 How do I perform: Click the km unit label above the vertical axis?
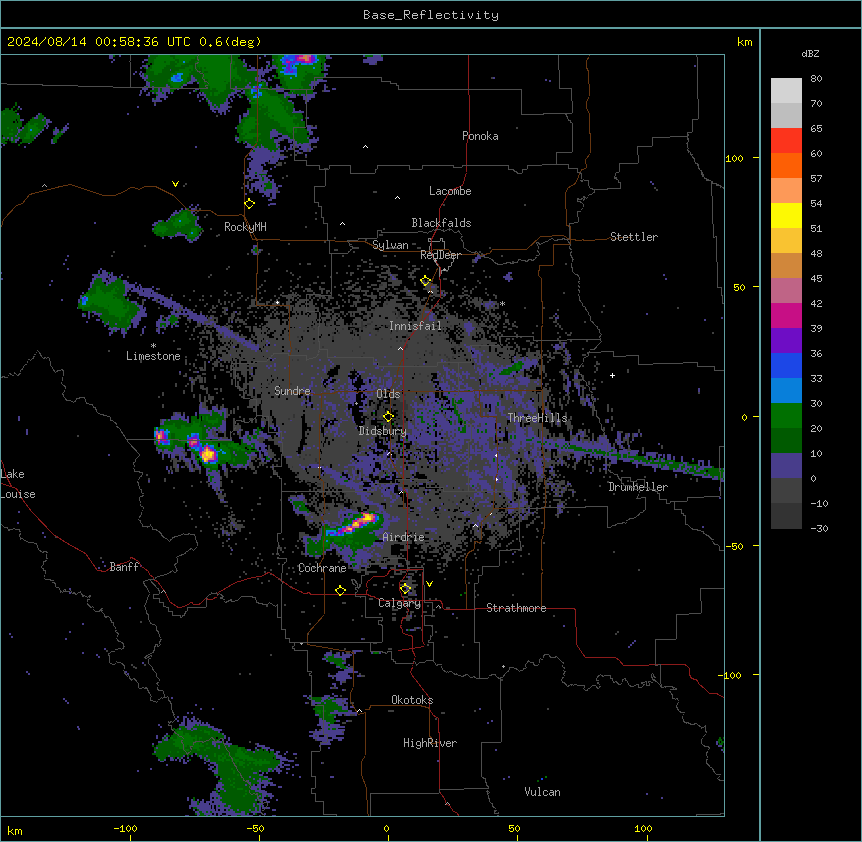[x=745, y=42]
